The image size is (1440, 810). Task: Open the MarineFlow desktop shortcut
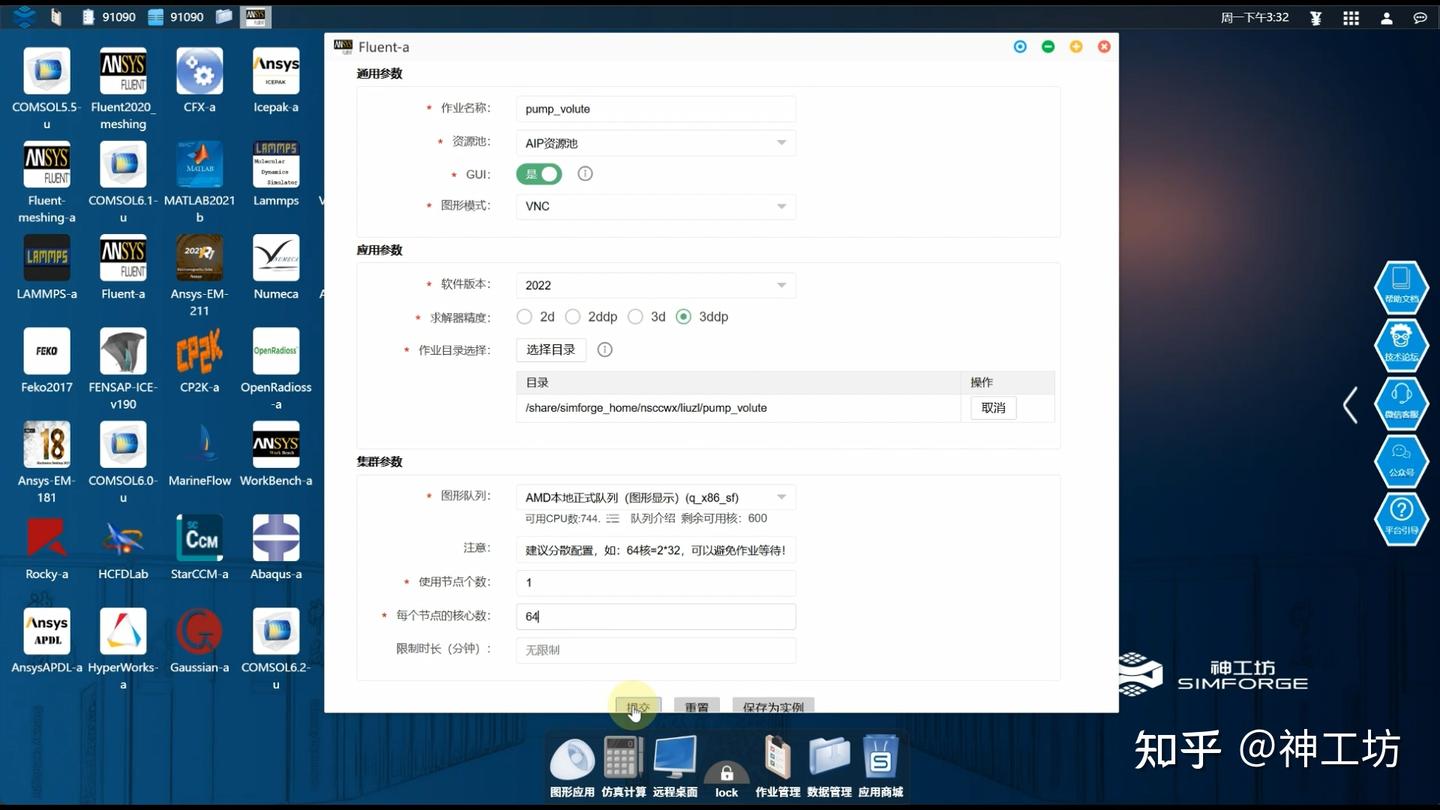click(x=200, y=444)
